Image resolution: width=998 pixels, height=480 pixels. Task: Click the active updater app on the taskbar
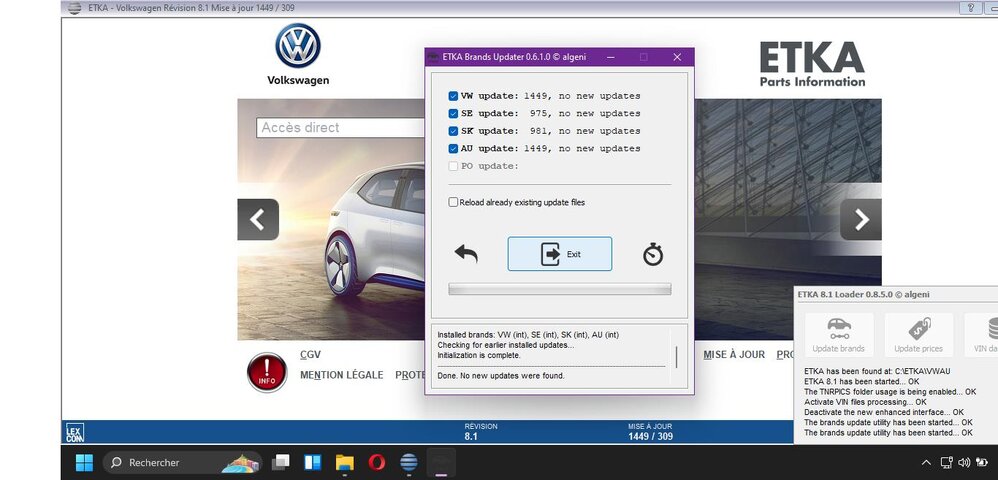click(x=441, y=462)
